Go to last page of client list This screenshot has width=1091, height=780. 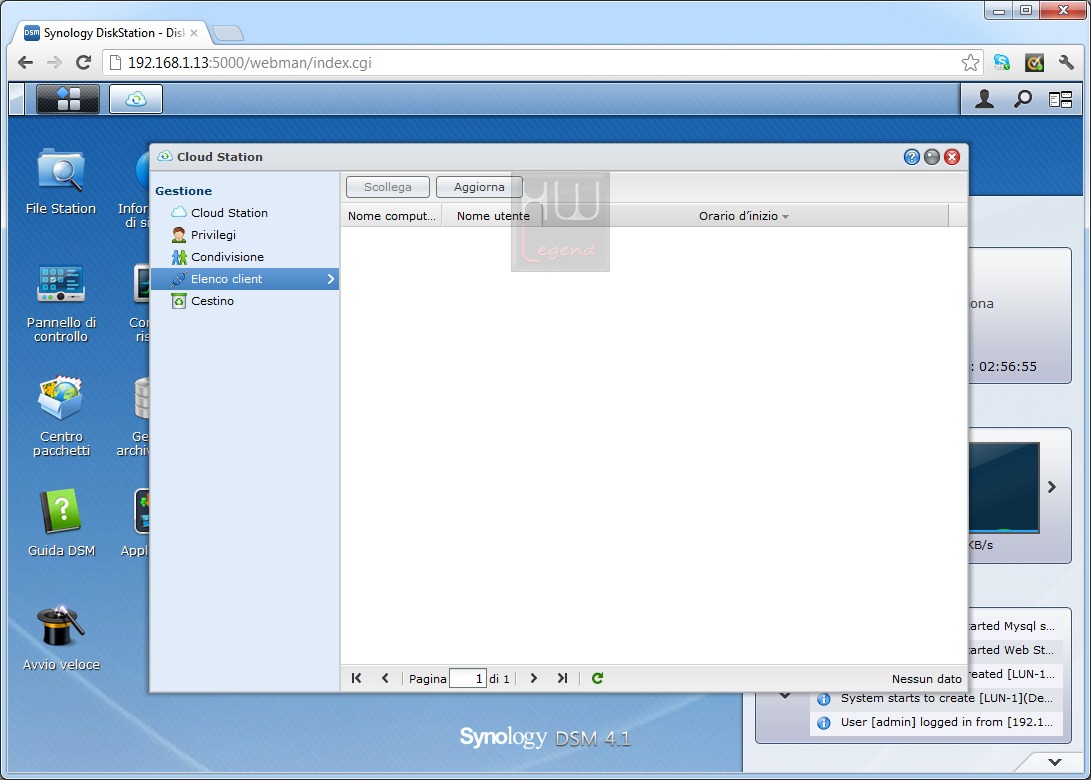pyautogui.click(x=562, y=678)
